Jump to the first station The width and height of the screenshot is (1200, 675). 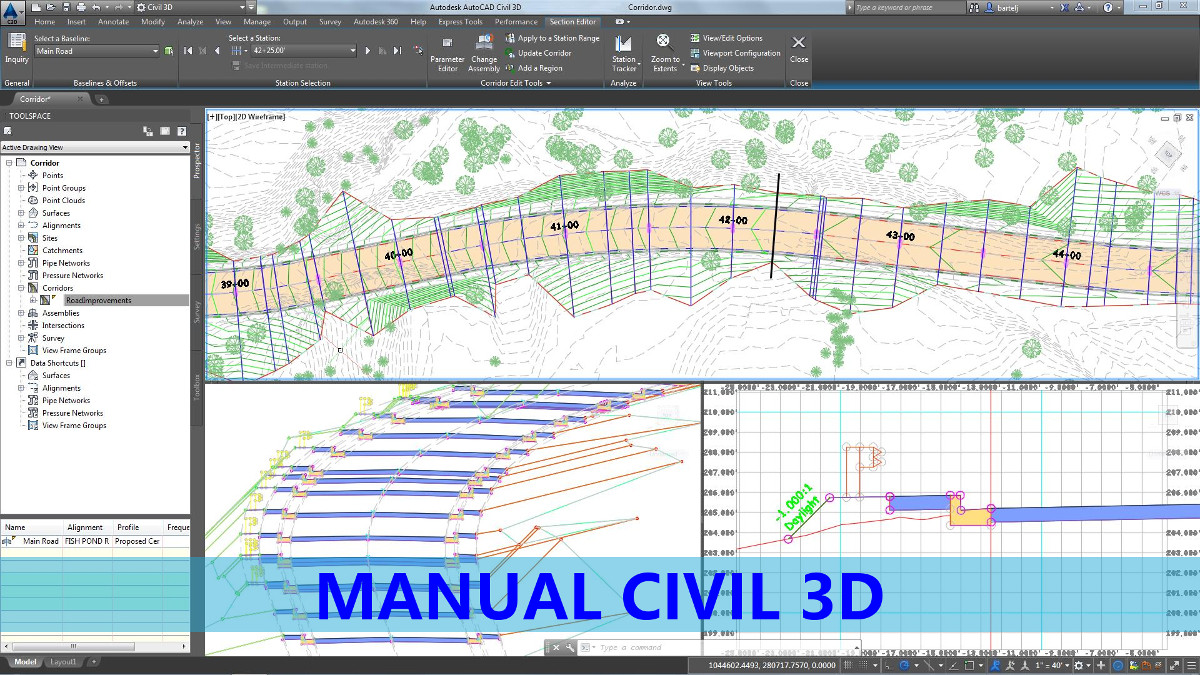pyautogui.click(x=189, y=51)
